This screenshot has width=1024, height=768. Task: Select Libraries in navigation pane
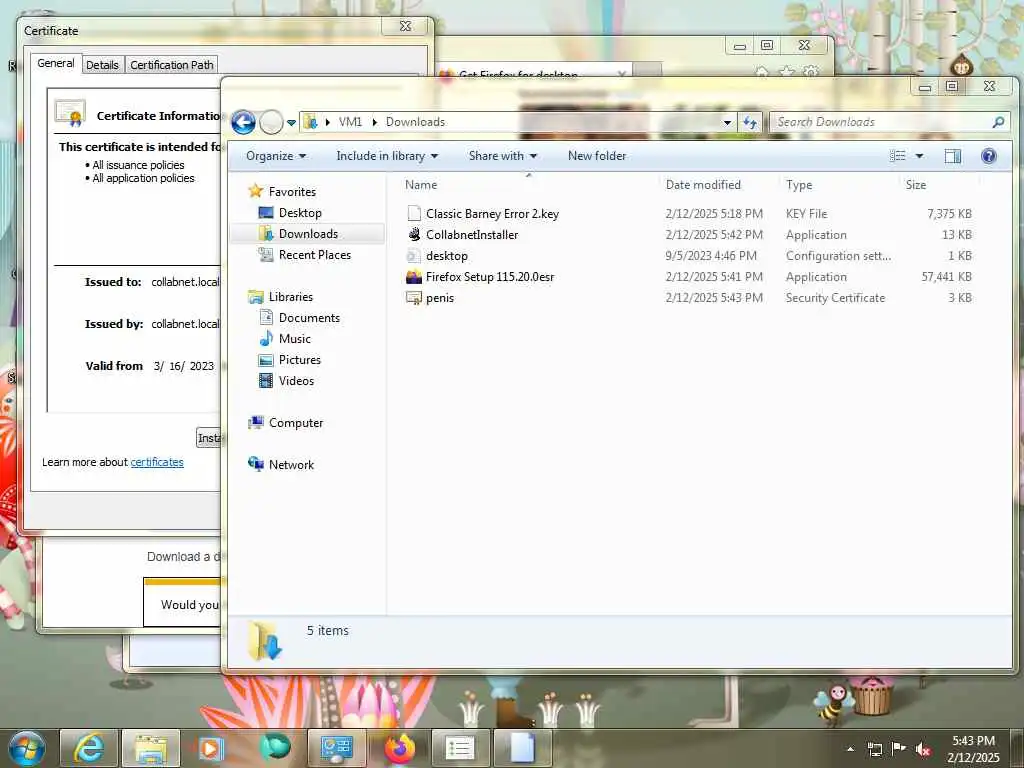(291, 297)
